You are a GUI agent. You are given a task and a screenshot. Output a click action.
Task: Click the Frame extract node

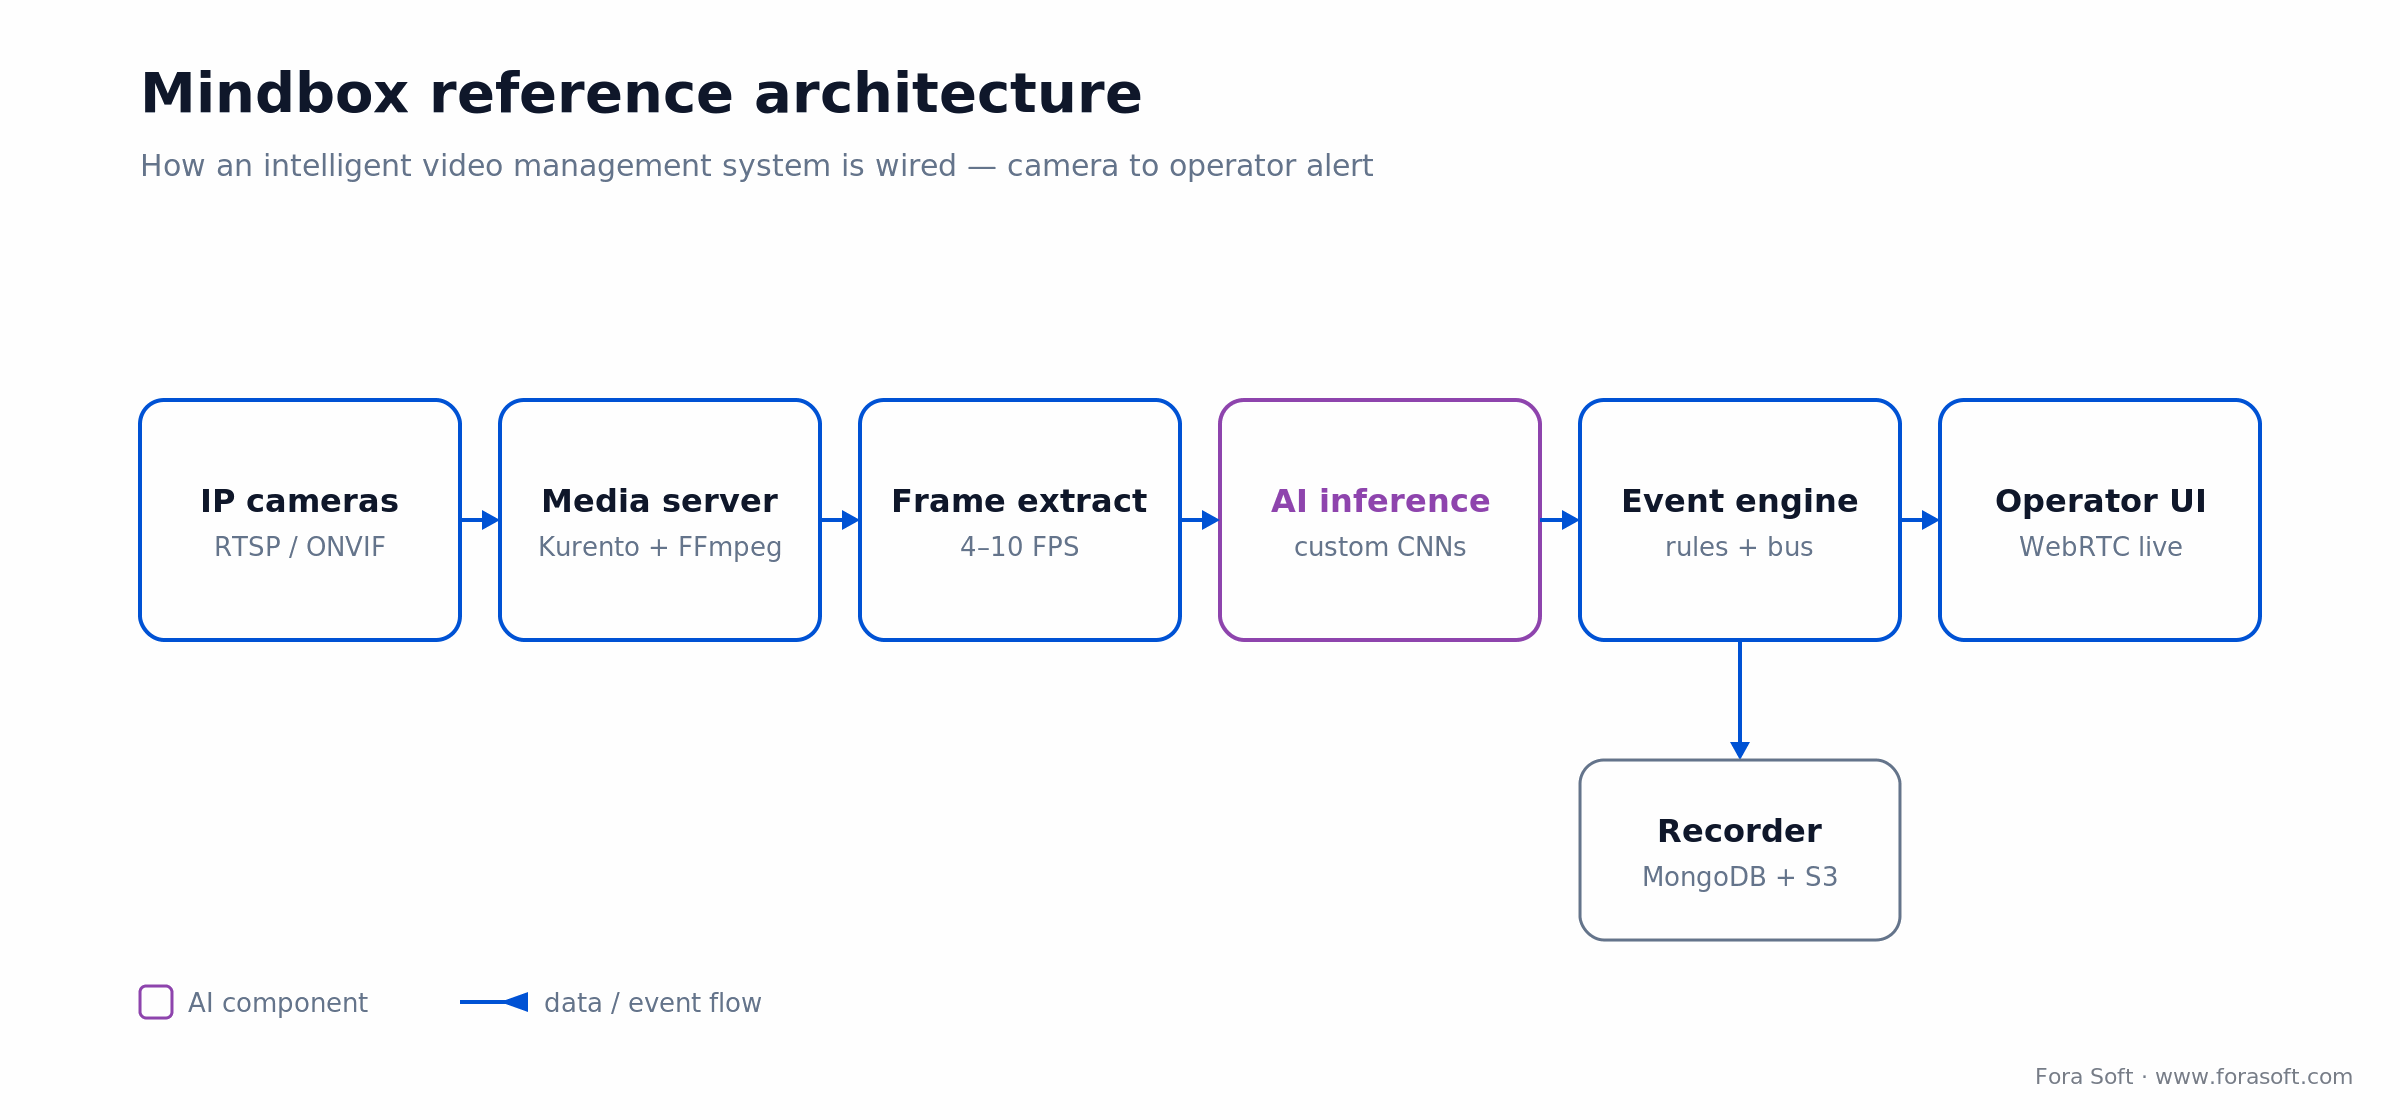[1020, 520]
